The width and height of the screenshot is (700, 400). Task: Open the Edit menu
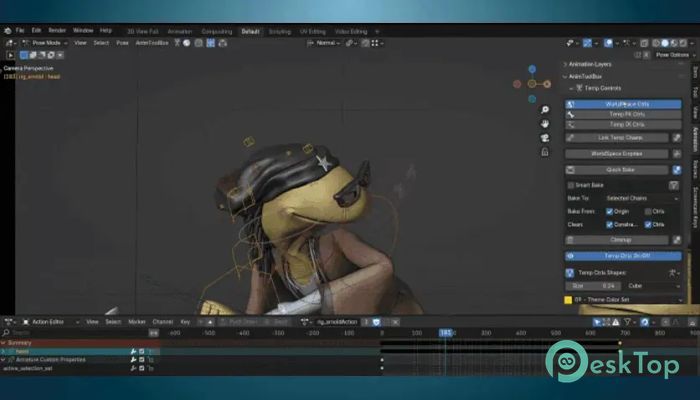(36, 30)
